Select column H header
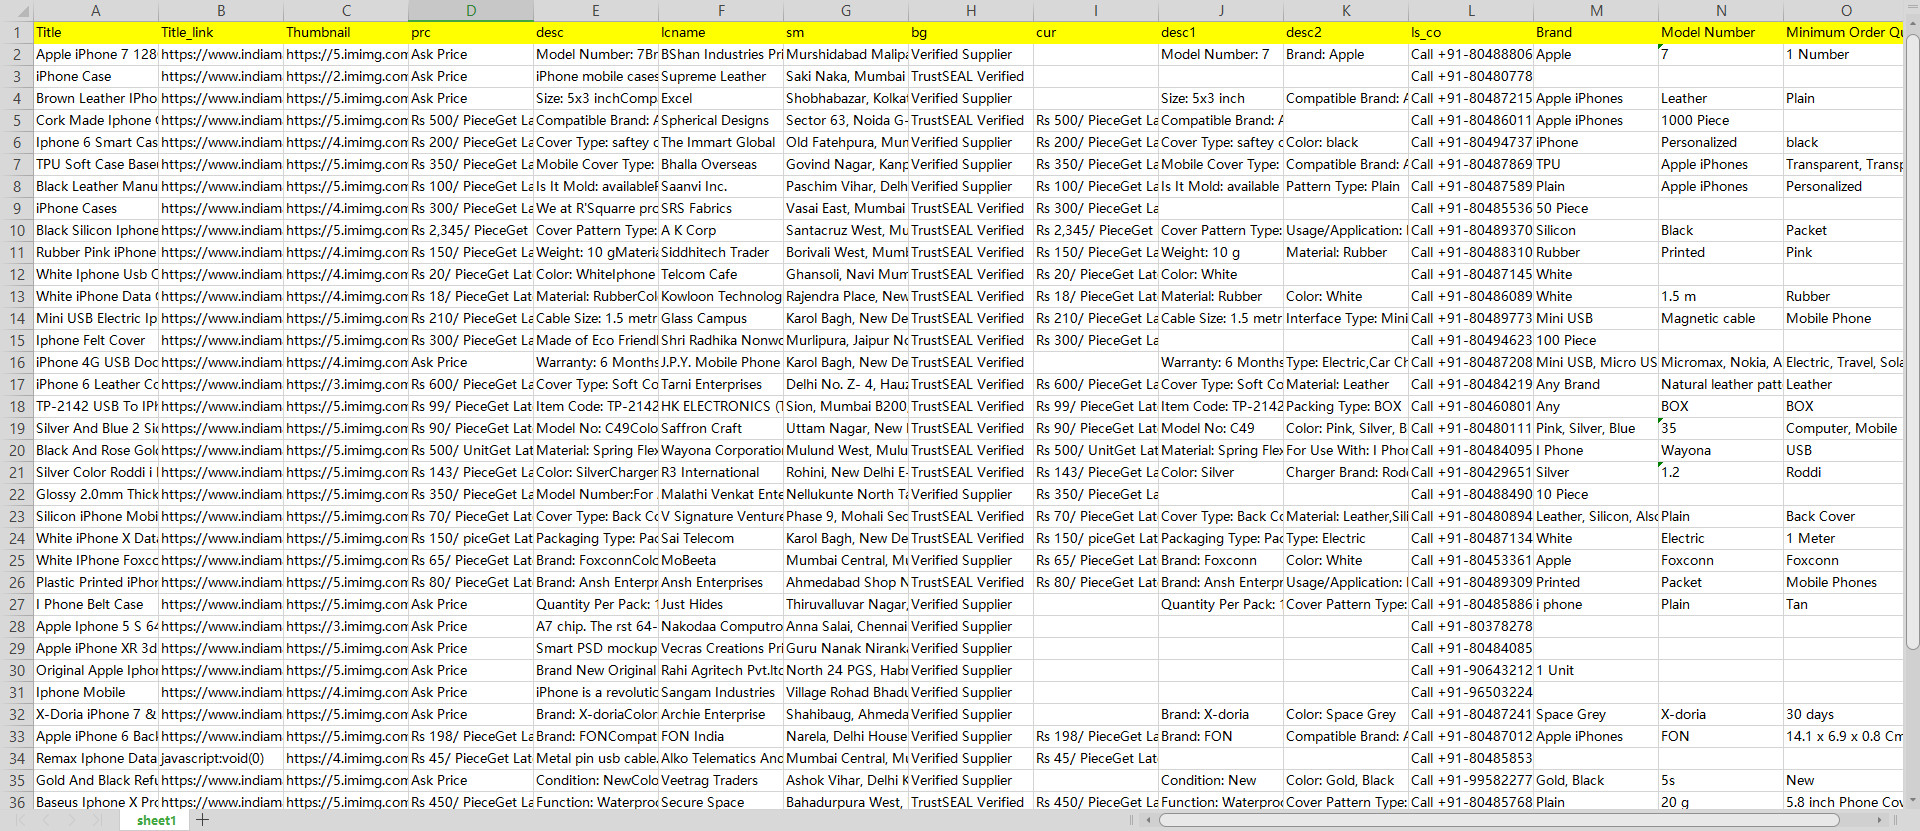Viewport: 1920px width, 831px height. coord(971,11)
